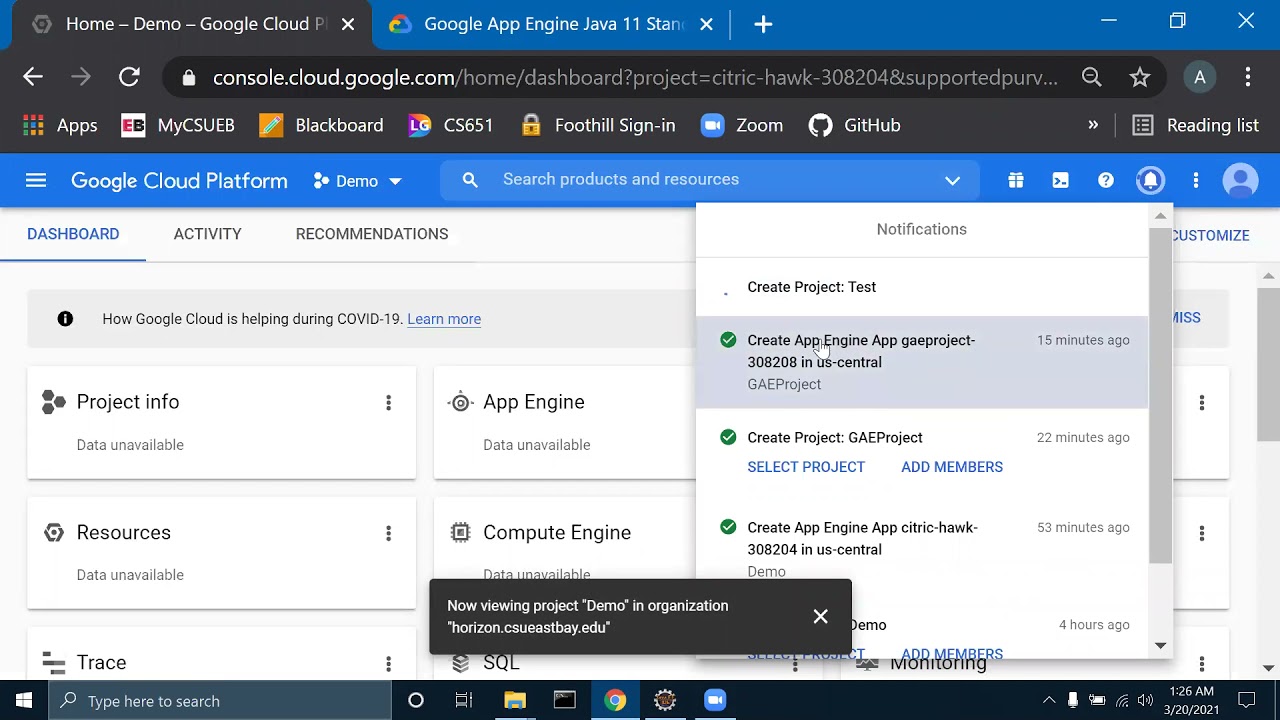Open Resources card options menu

388,533
